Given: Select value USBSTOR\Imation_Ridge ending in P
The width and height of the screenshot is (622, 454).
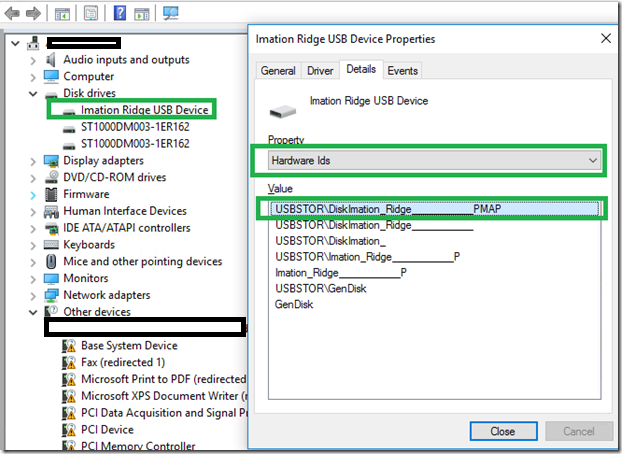Looking at the screenshot, I should click(x=367, y=257).
